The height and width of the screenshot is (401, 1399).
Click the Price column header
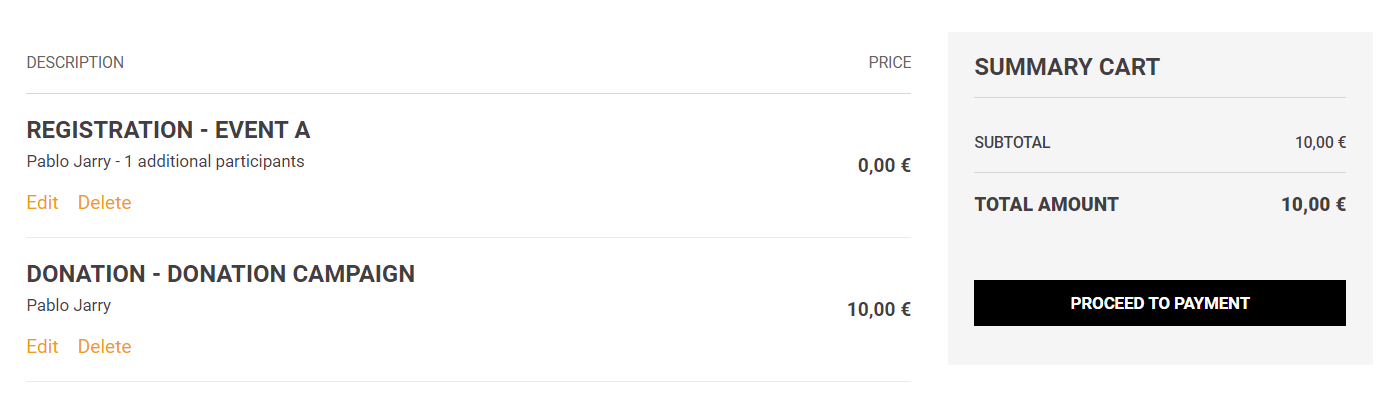[x=889, y=63]
